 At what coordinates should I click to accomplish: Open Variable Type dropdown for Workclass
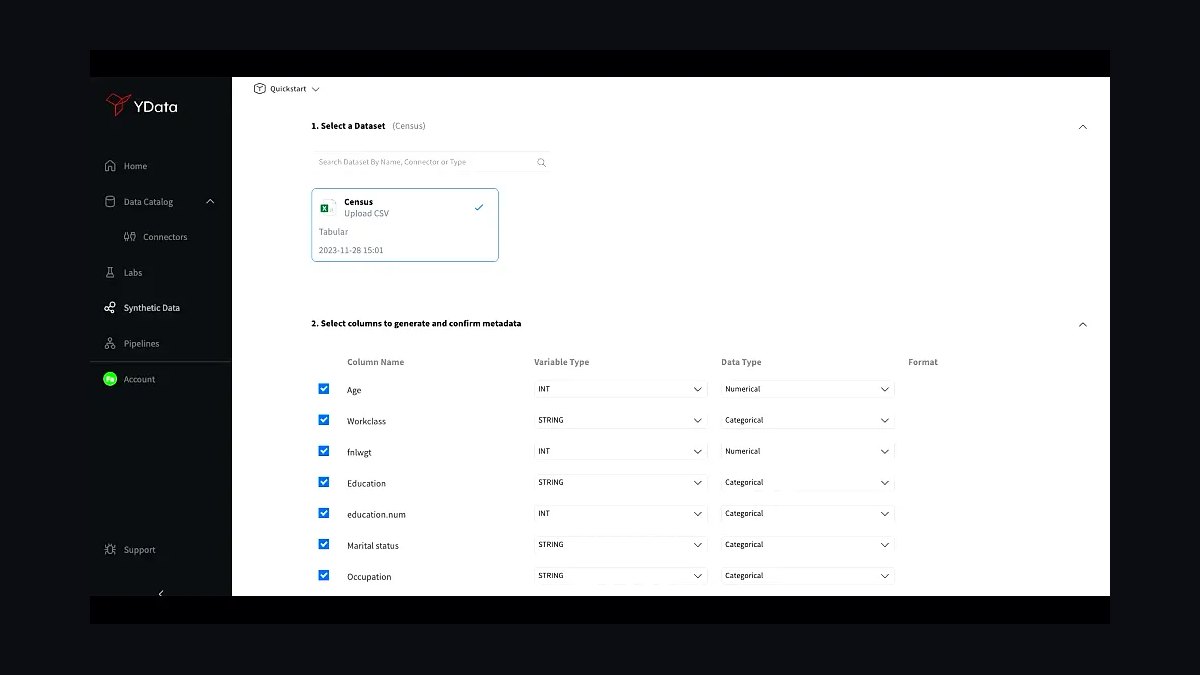621,420
